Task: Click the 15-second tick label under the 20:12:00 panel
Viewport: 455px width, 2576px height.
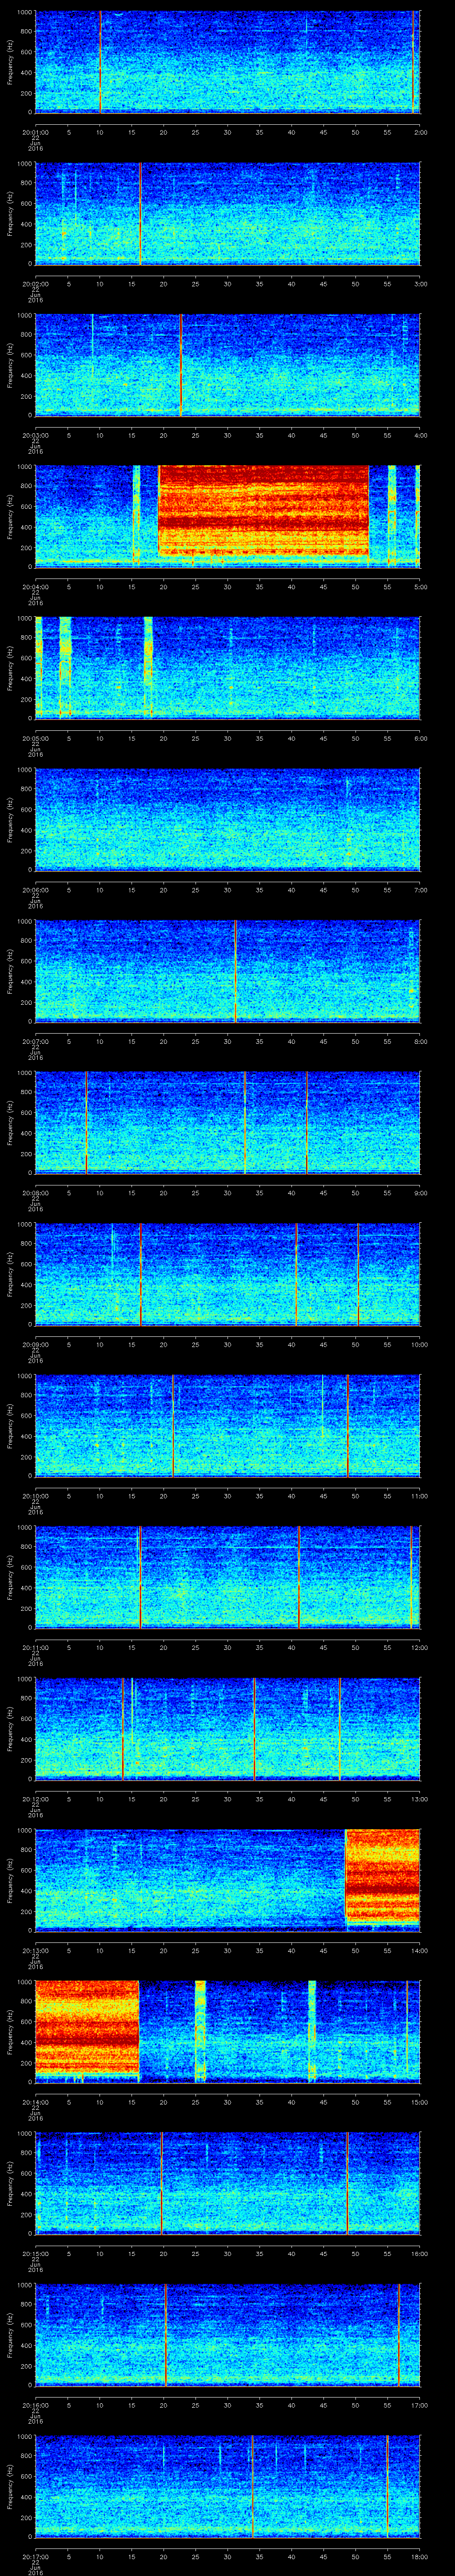Action: 131,1799
